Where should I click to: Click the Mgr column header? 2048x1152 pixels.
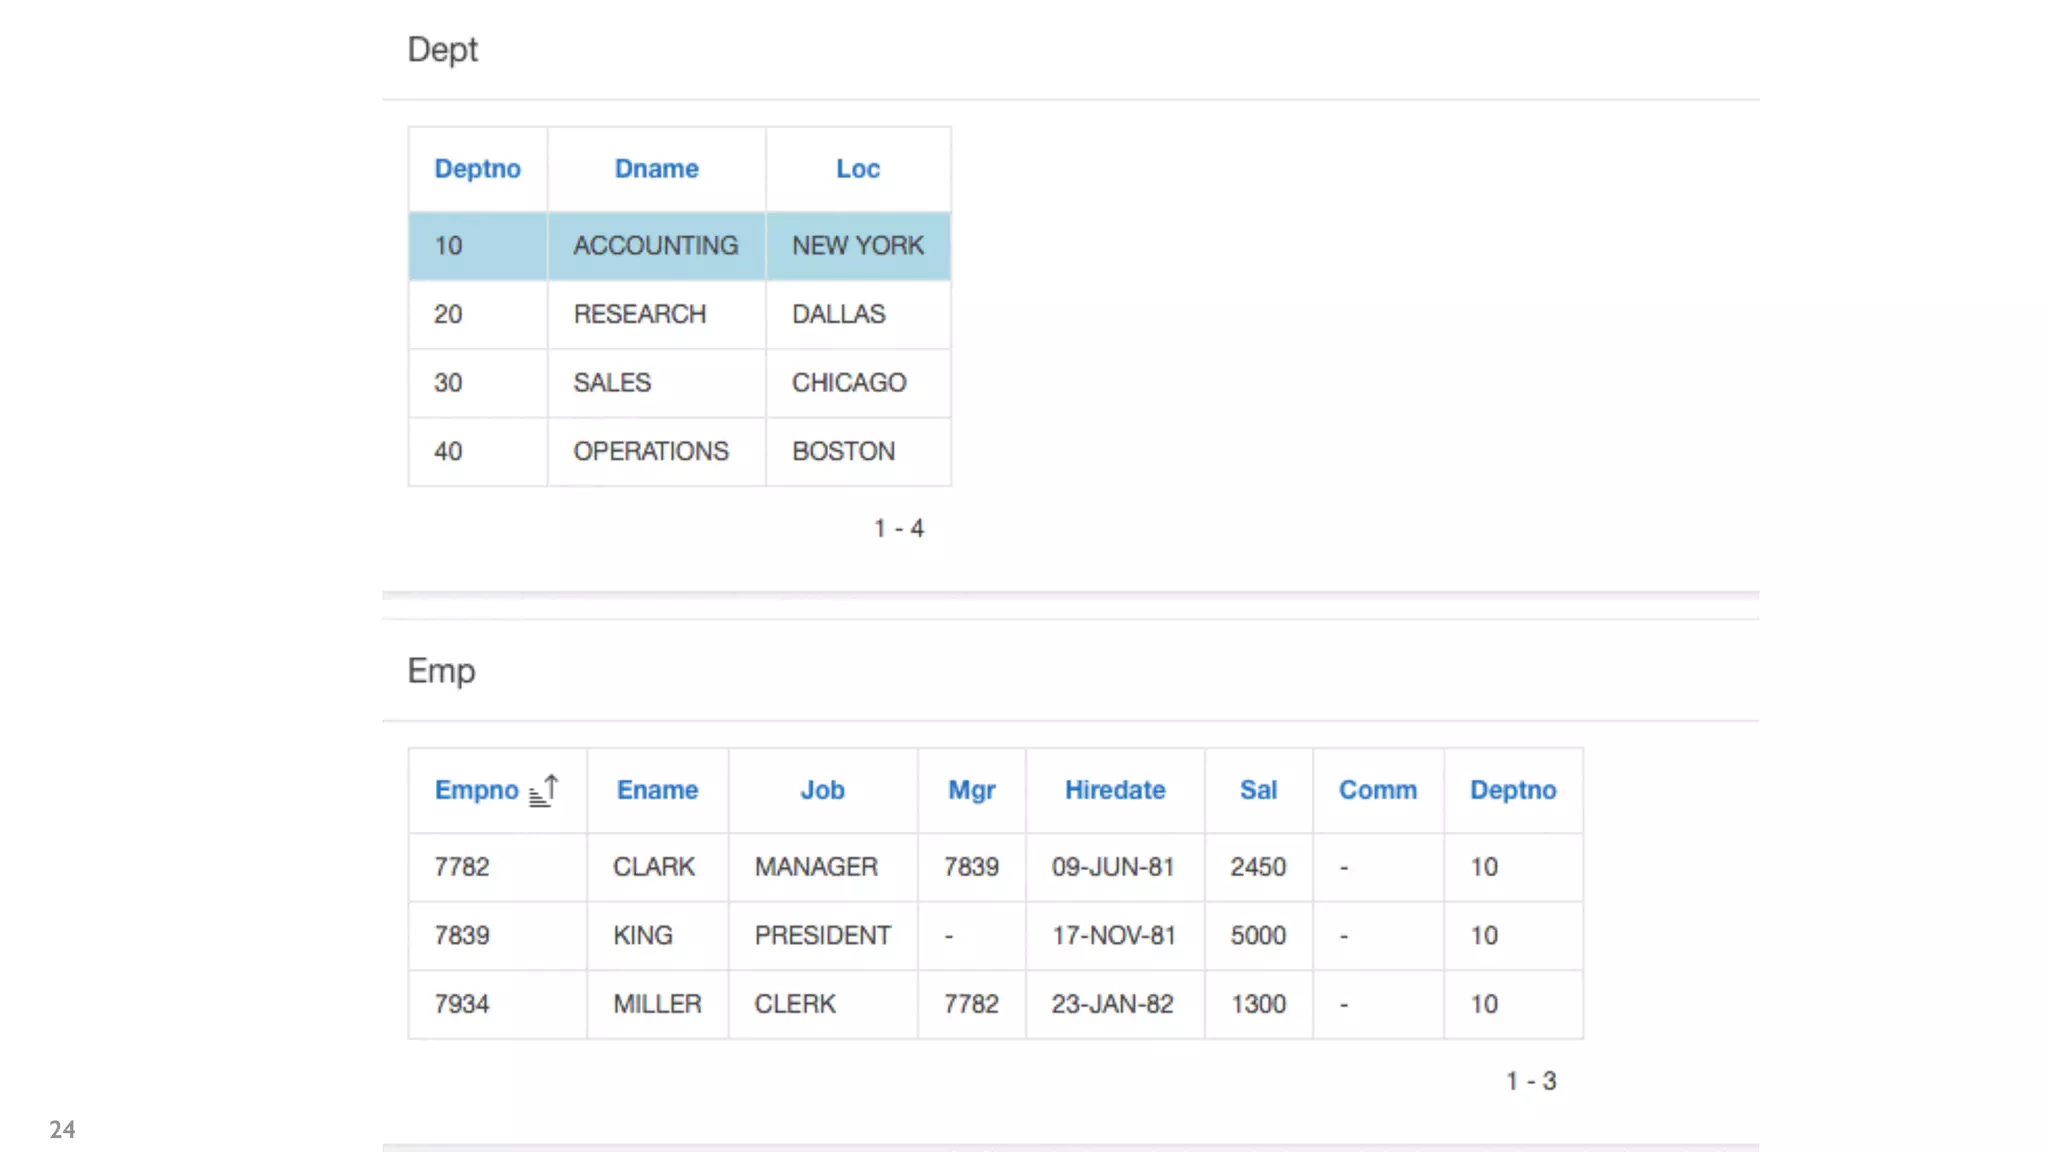point(971,790)
